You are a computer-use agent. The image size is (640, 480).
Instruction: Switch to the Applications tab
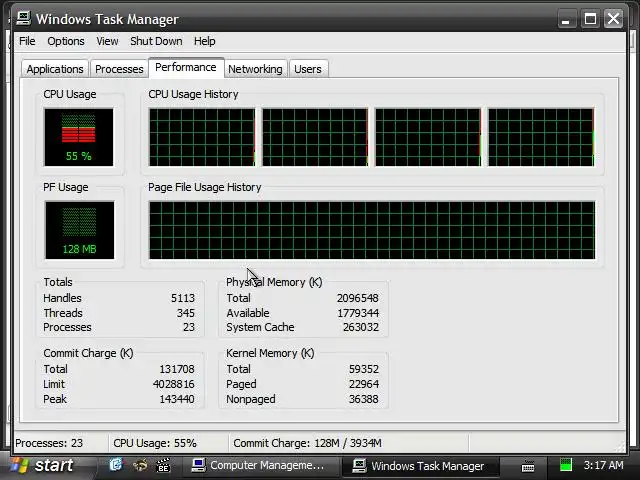tap(55, 69)
